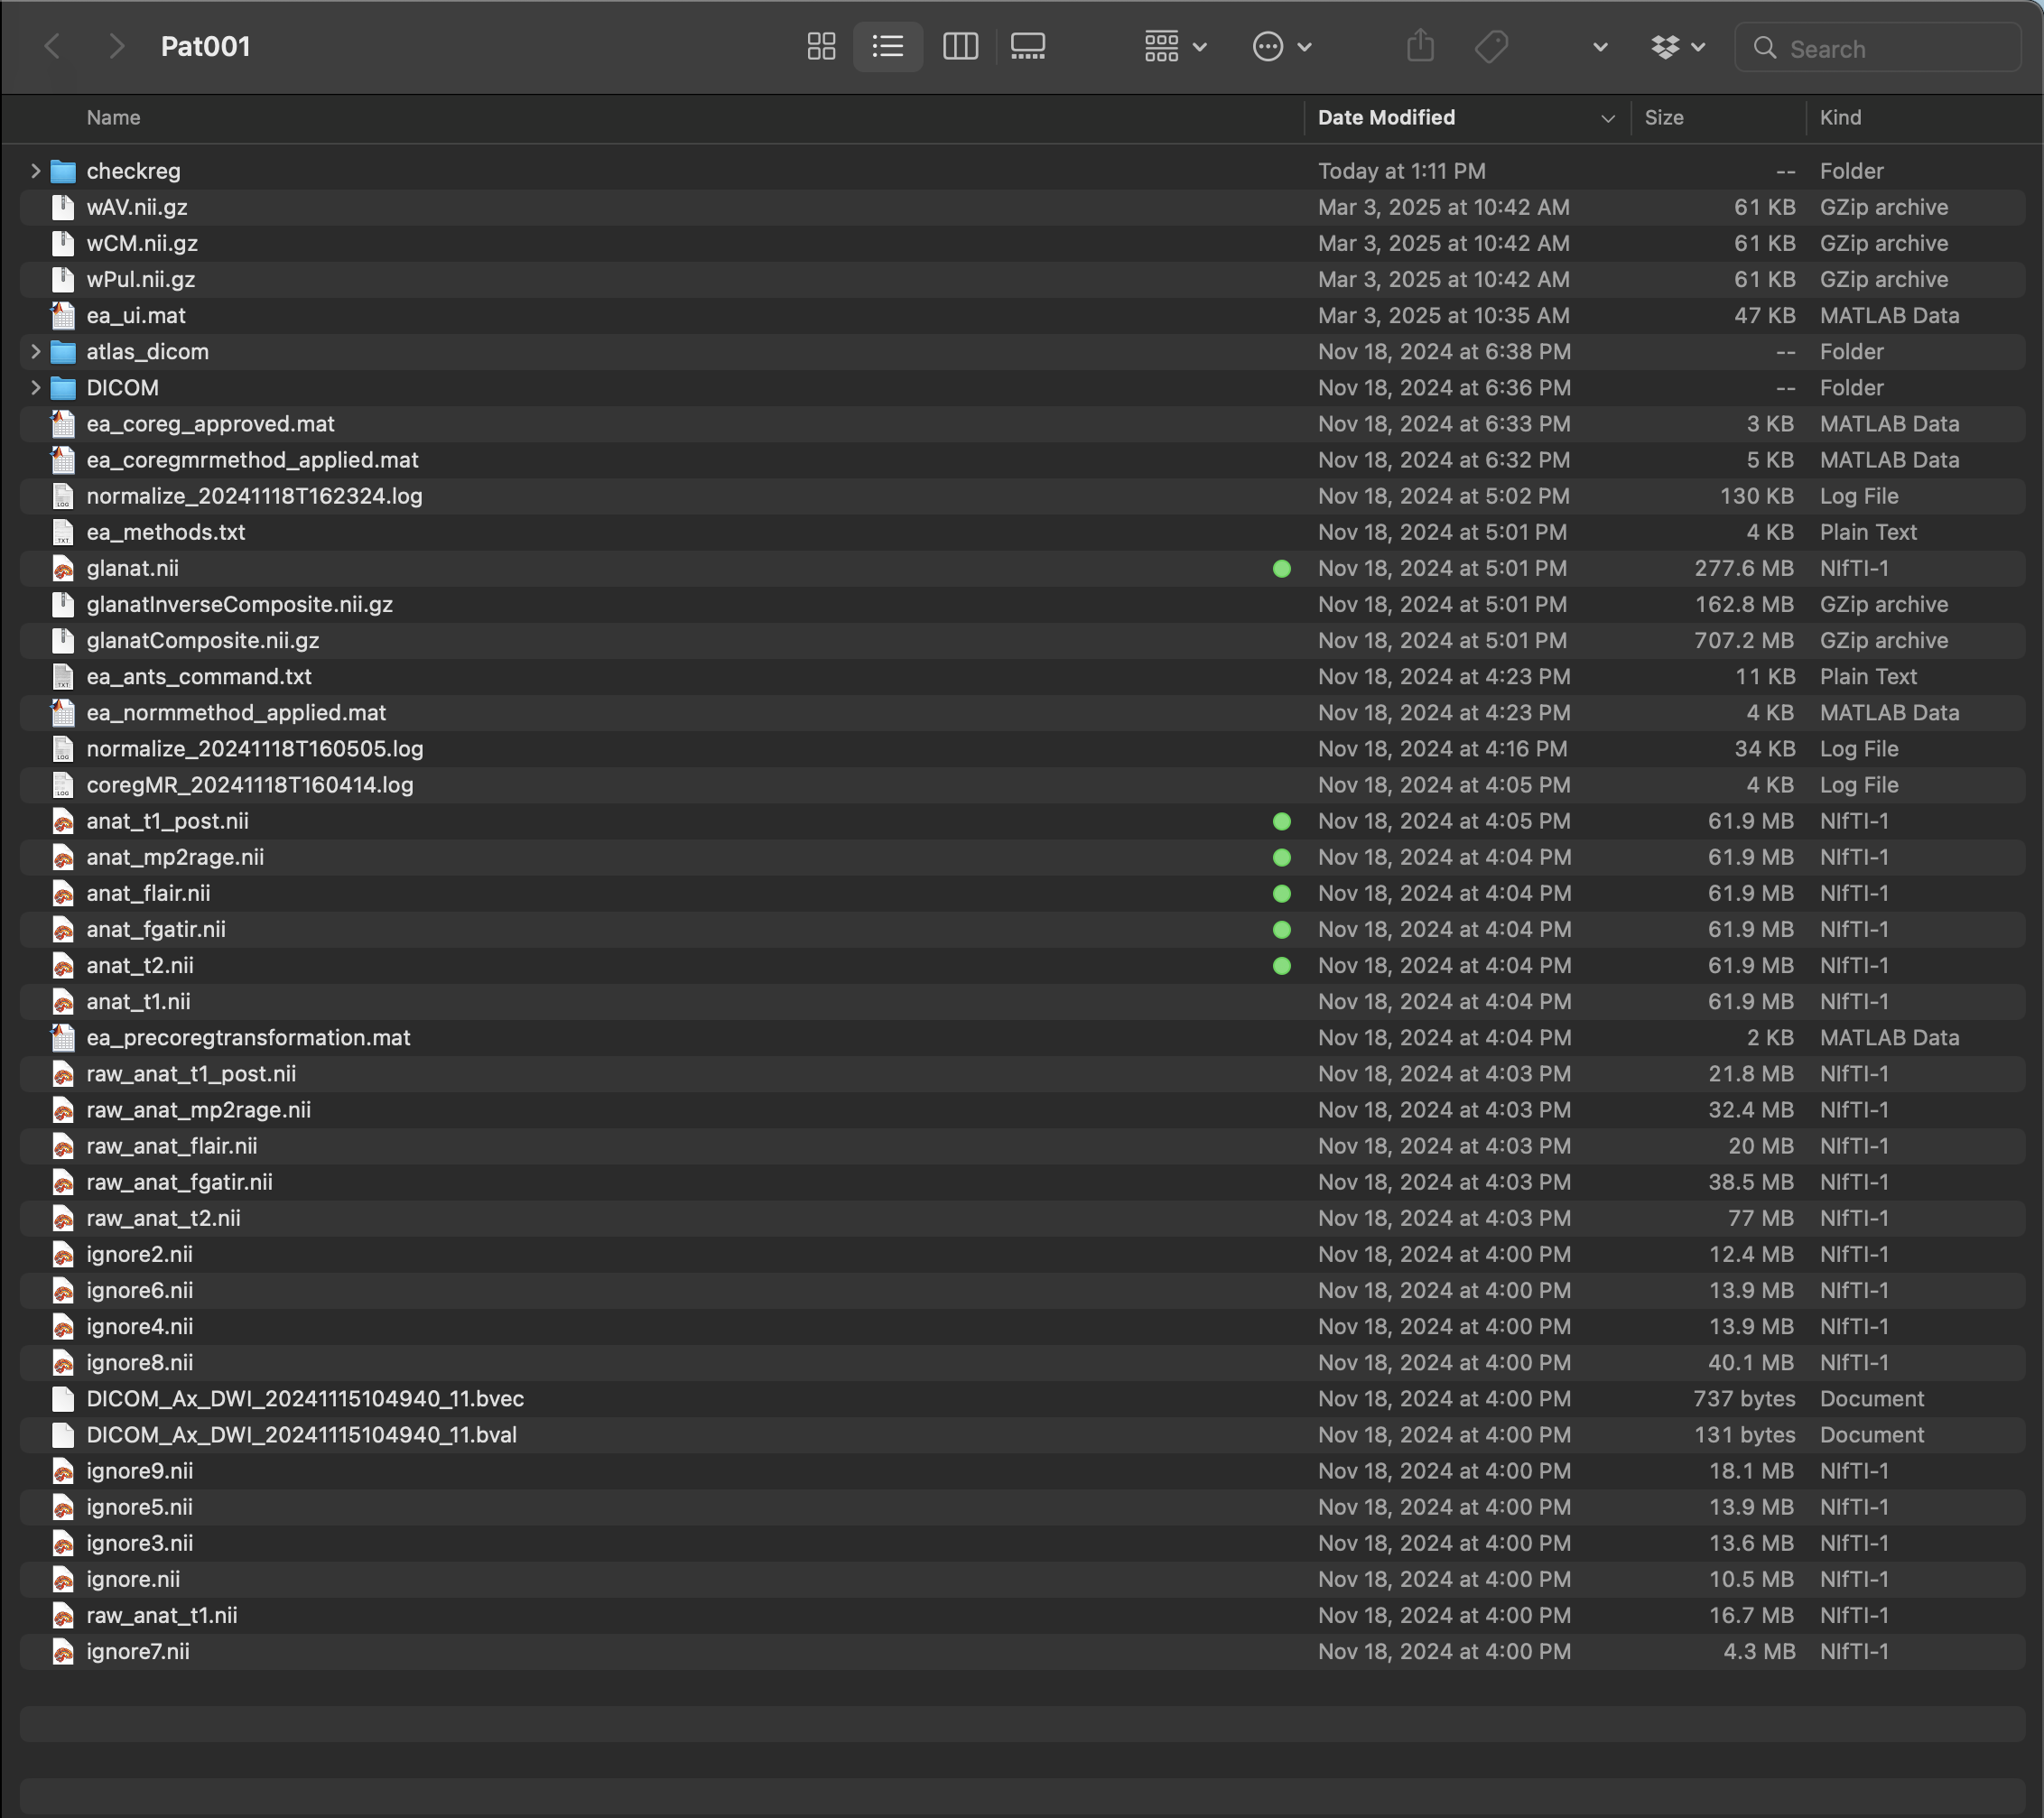Go back with the left arrow
The image size is (2044, 1818).
click(53, 46)
